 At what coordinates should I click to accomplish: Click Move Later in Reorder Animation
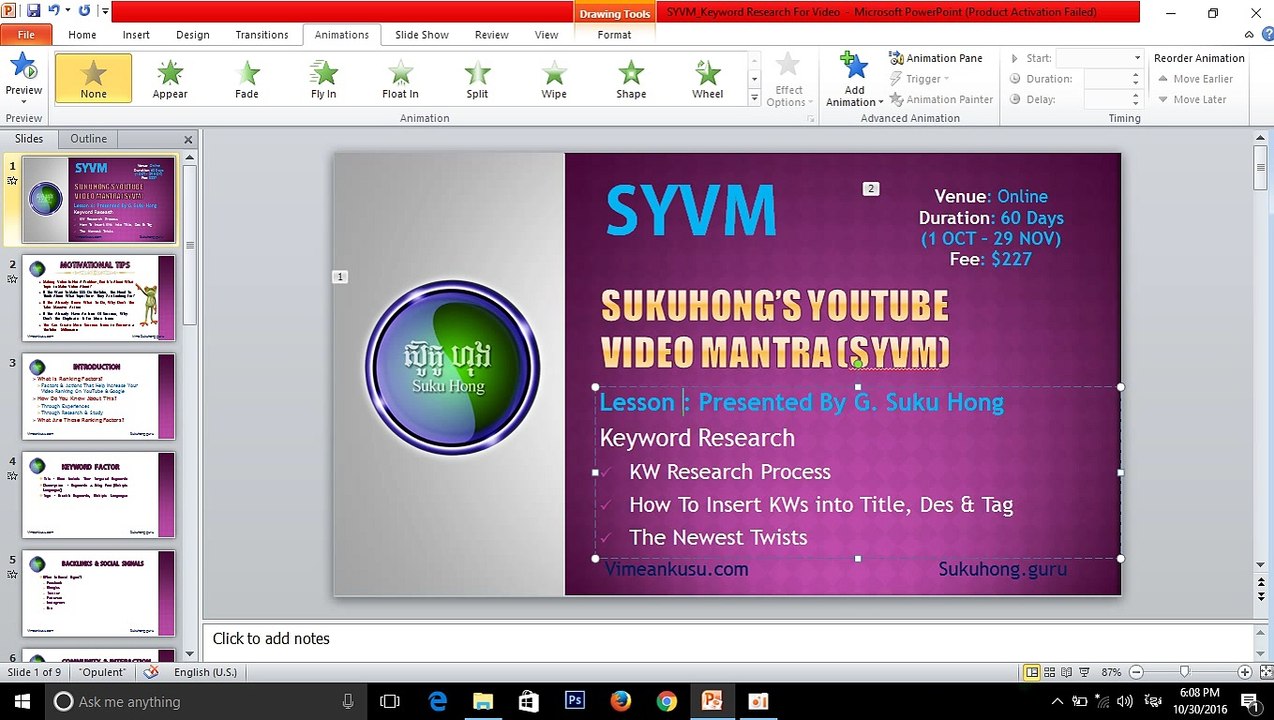[1192, 99]
